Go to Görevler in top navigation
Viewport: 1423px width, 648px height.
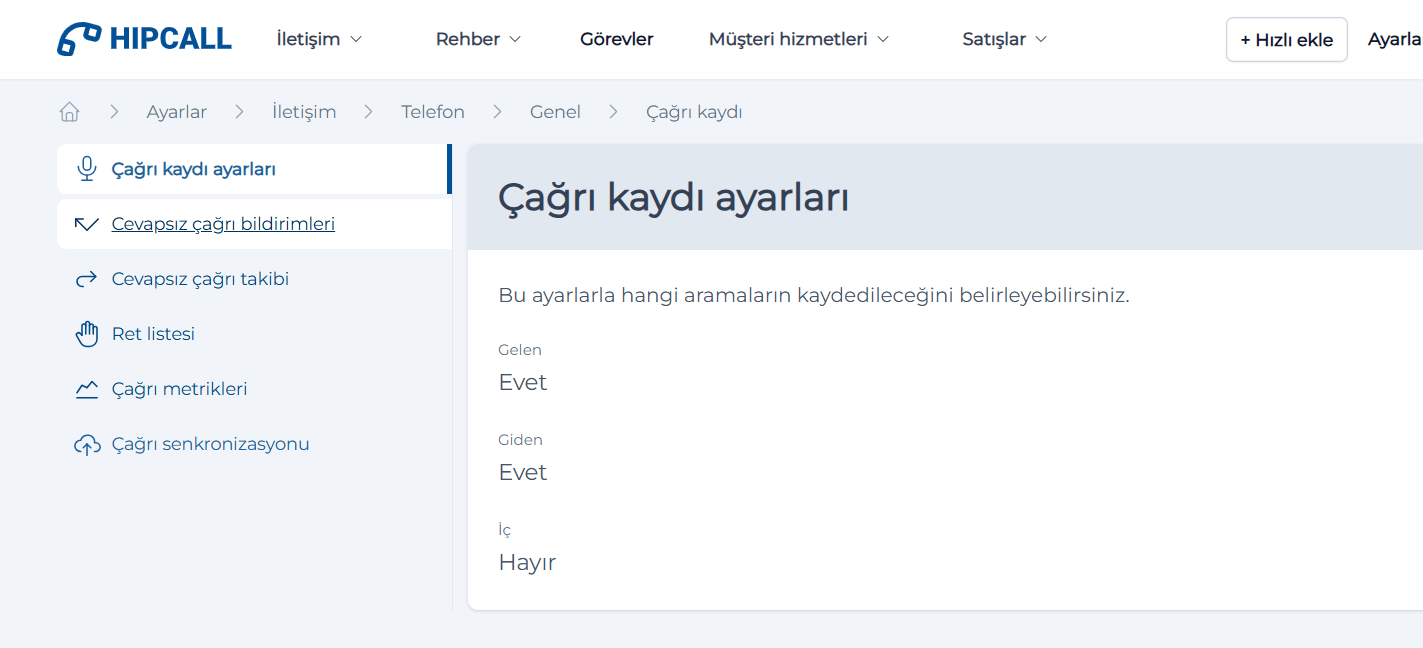tap(616, 39)
